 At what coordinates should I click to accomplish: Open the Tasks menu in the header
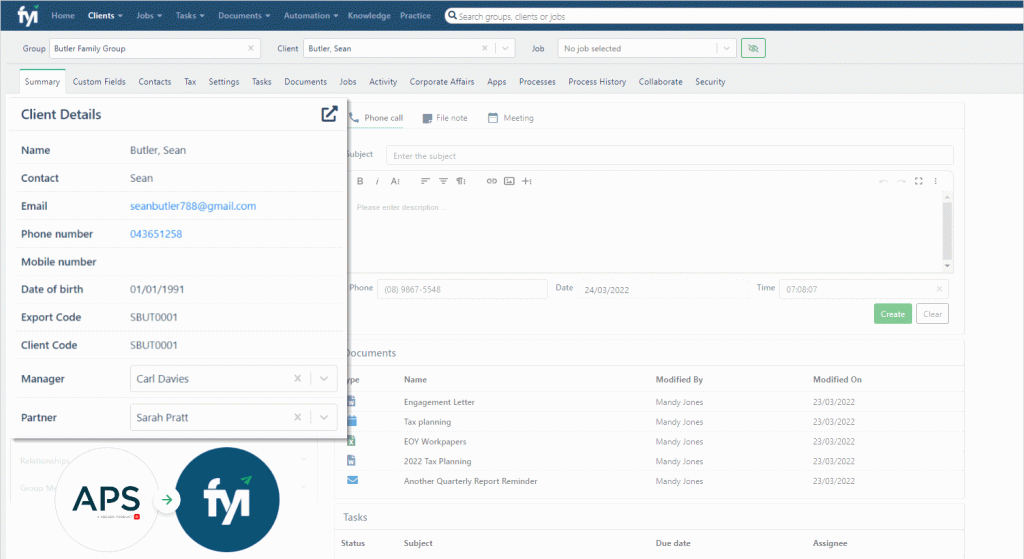coord(190,16)
